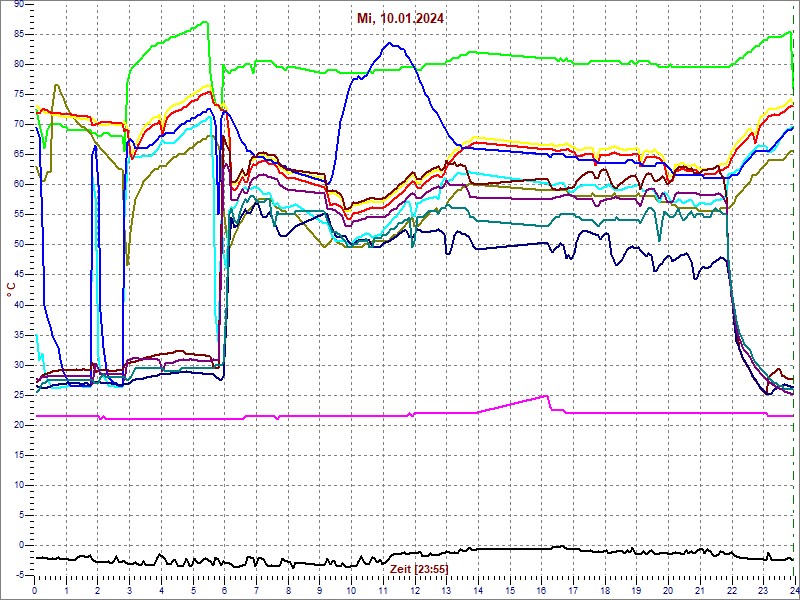
Task: Click hour 23 on the time axis
Action: [x=762, y=590]
